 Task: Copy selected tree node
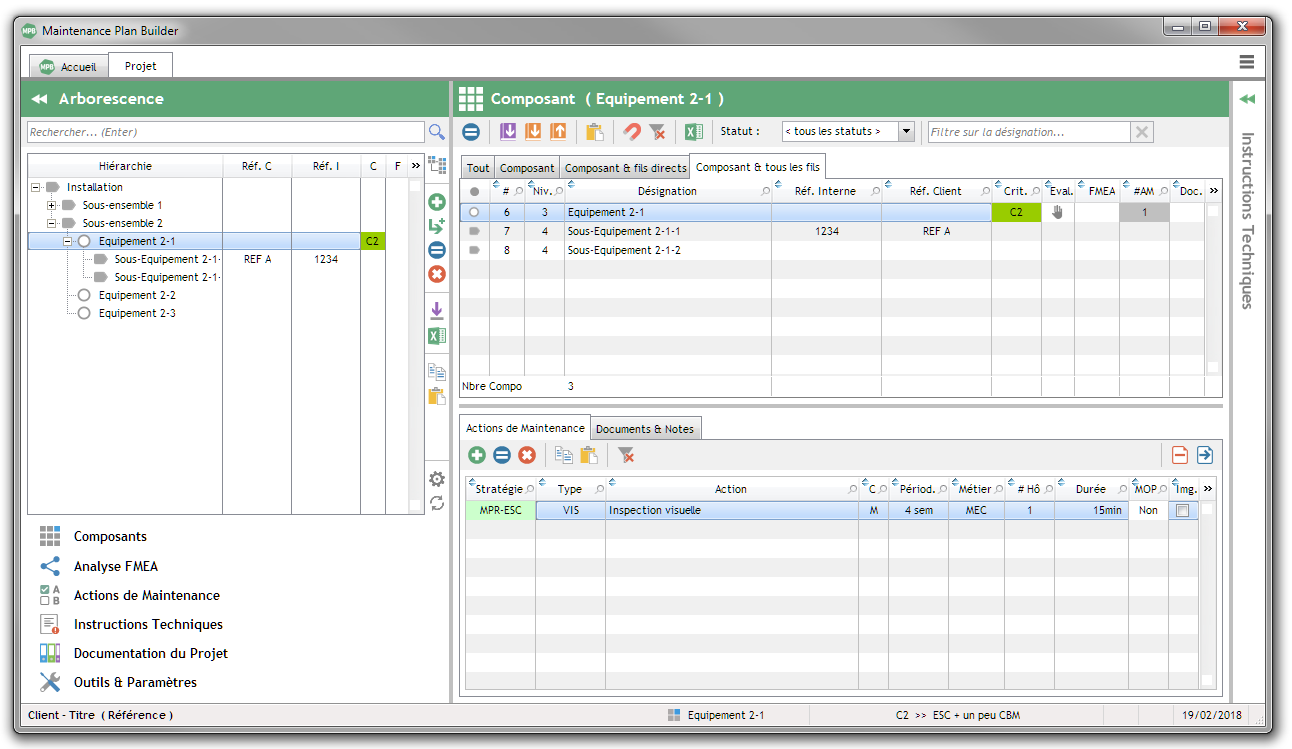tap(437, 372)
